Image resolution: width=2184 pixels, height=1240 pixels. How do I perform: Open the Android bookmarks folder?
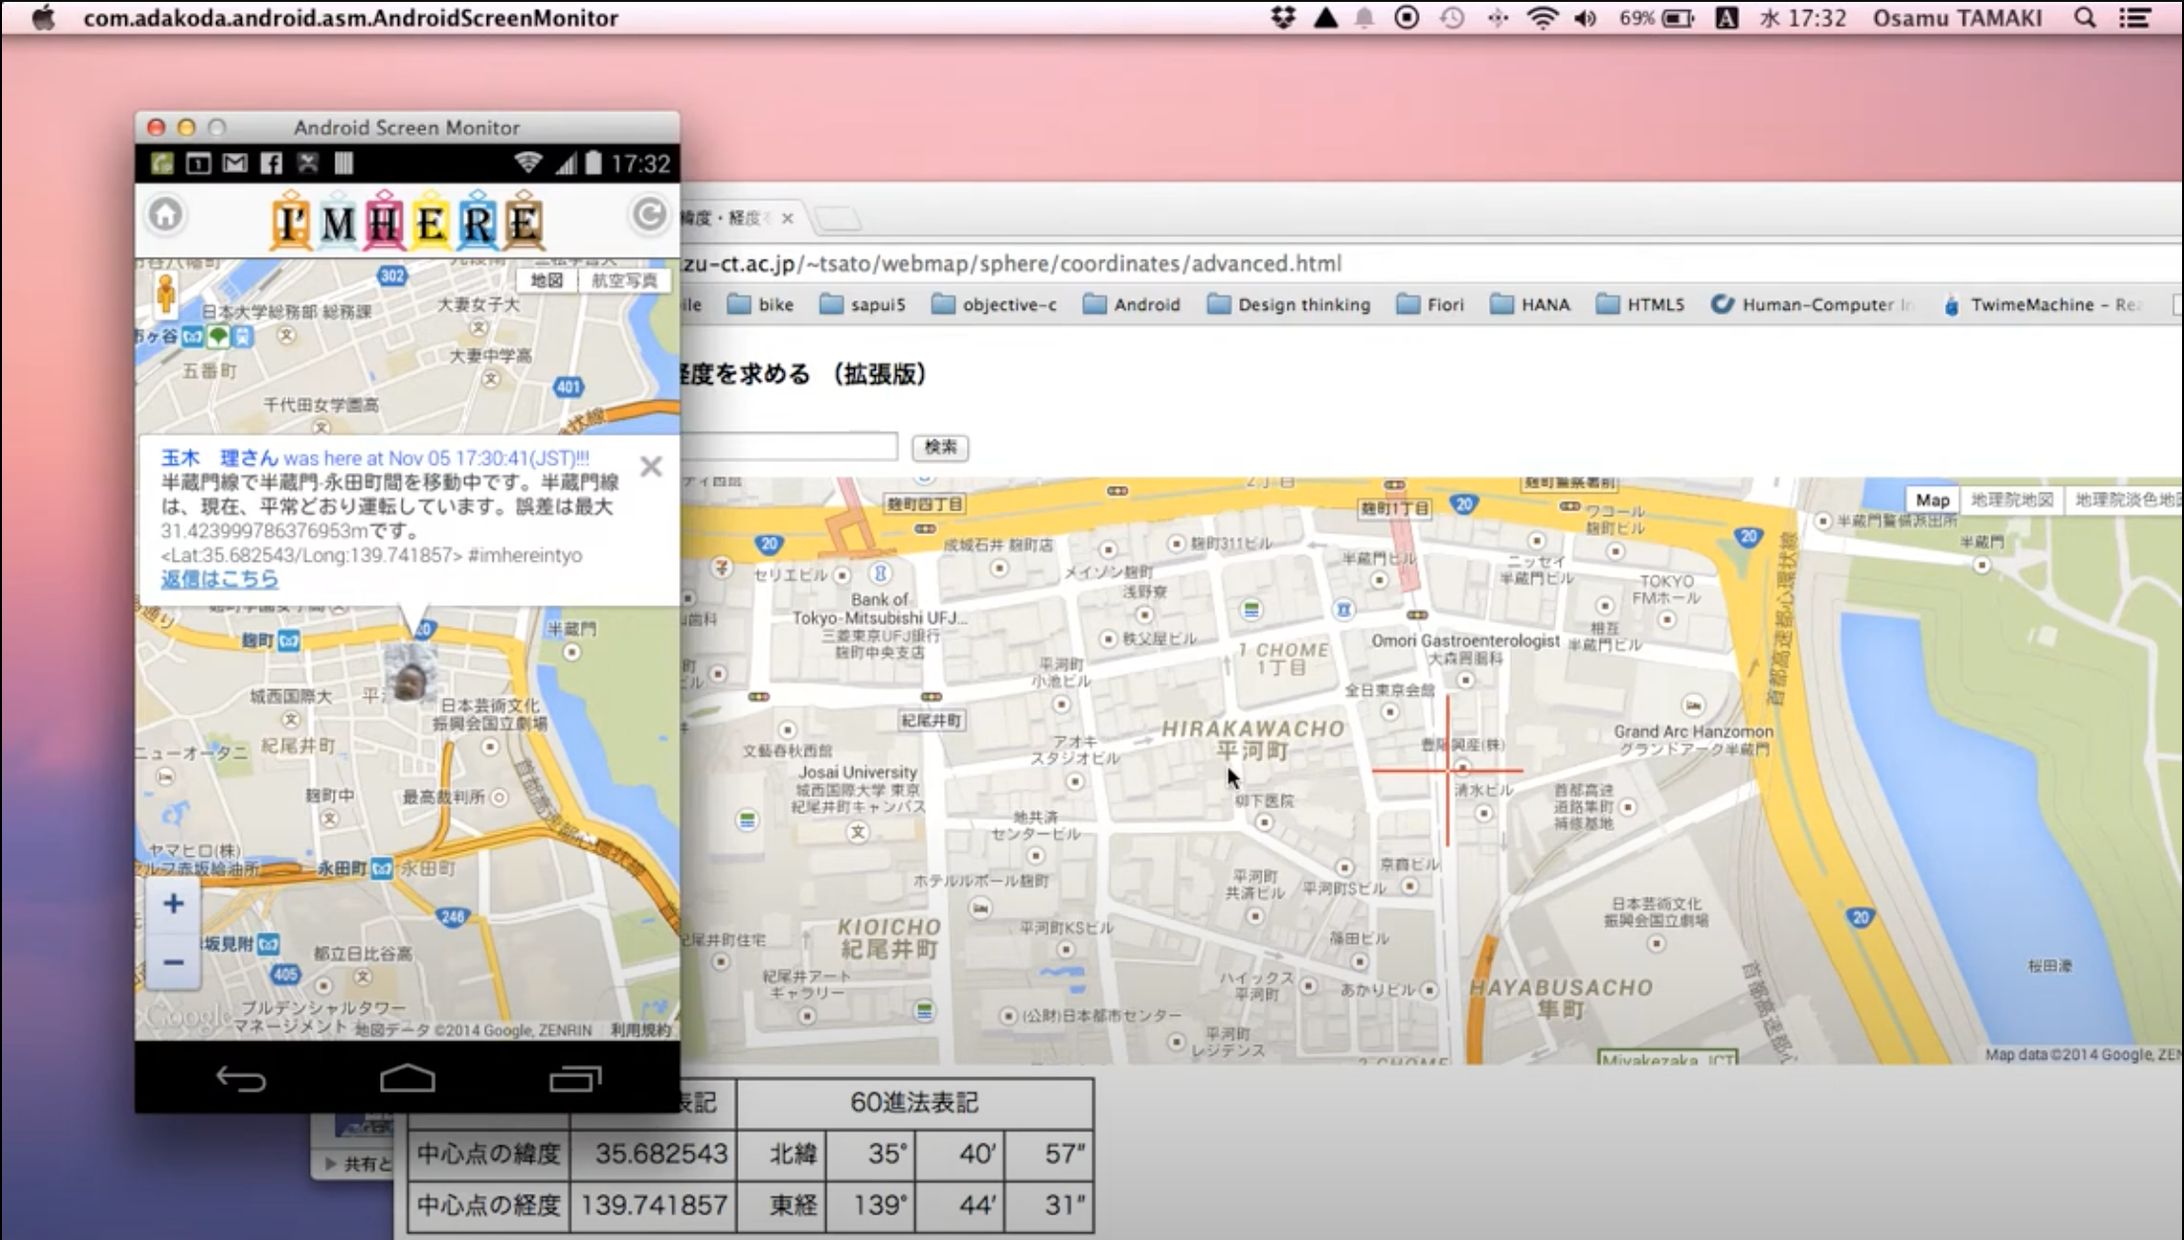click(x=1132, y=304)
